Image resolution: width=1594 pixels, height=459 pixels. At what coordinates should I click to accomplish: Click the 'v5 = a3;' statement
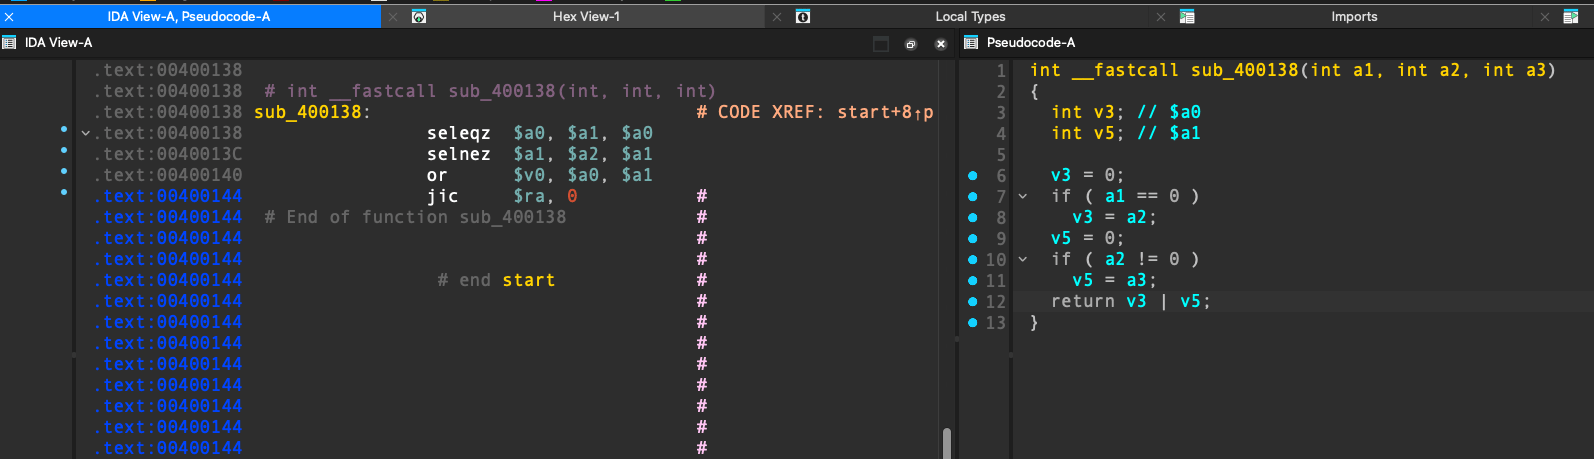[x=1115, y=280]
